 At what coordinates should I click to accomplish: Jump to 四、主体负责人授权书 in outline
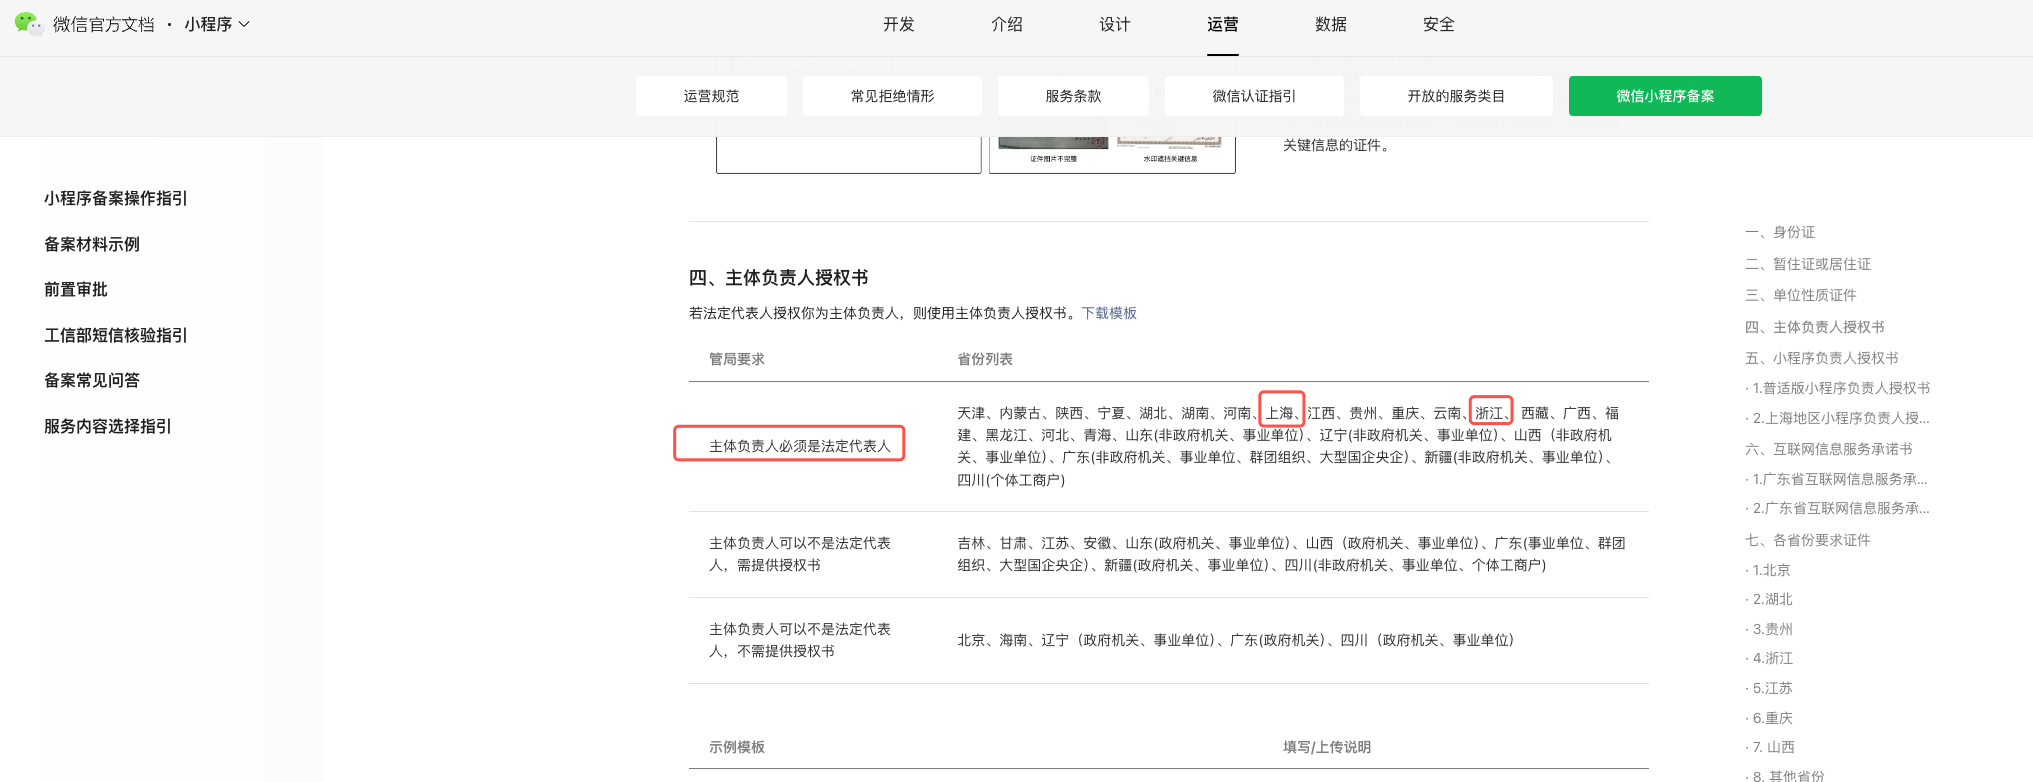(x=1815, y=327)
